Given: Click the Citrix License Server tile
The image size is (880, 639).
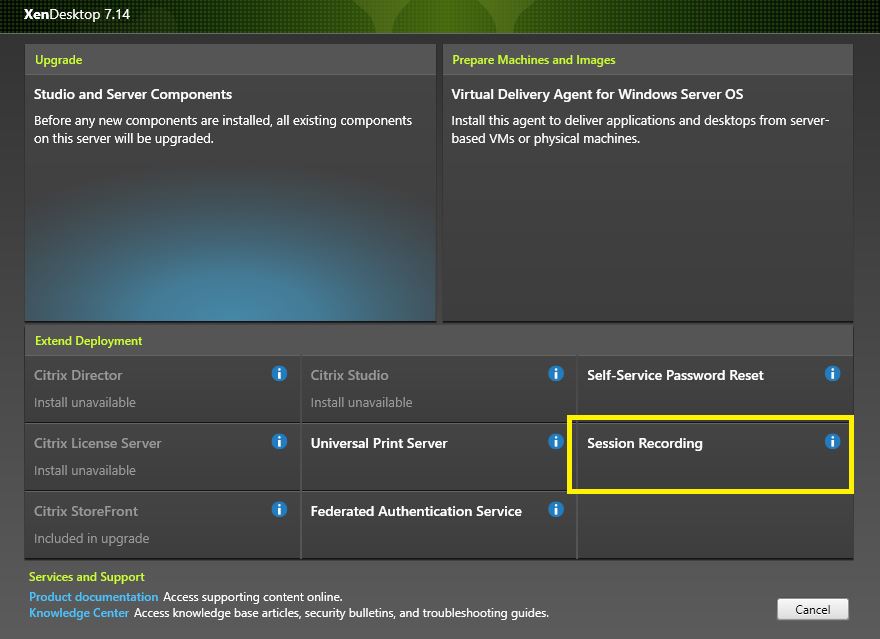Looking at the screenshot, I should [x=150, y=456].
